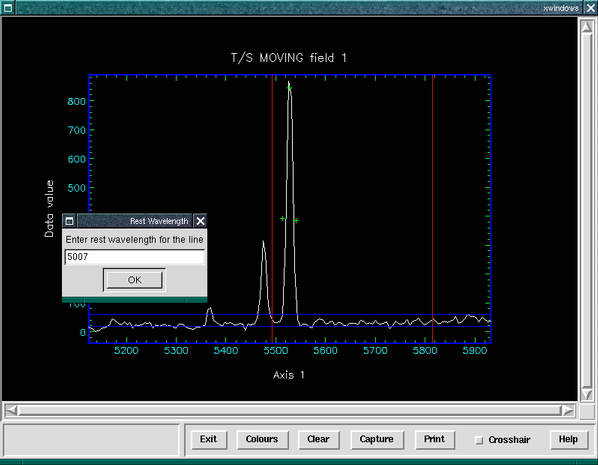Screen dimensions: 598x465
Task: Click the rest wavelength input field showing 5007
Action: click(134, 257)
